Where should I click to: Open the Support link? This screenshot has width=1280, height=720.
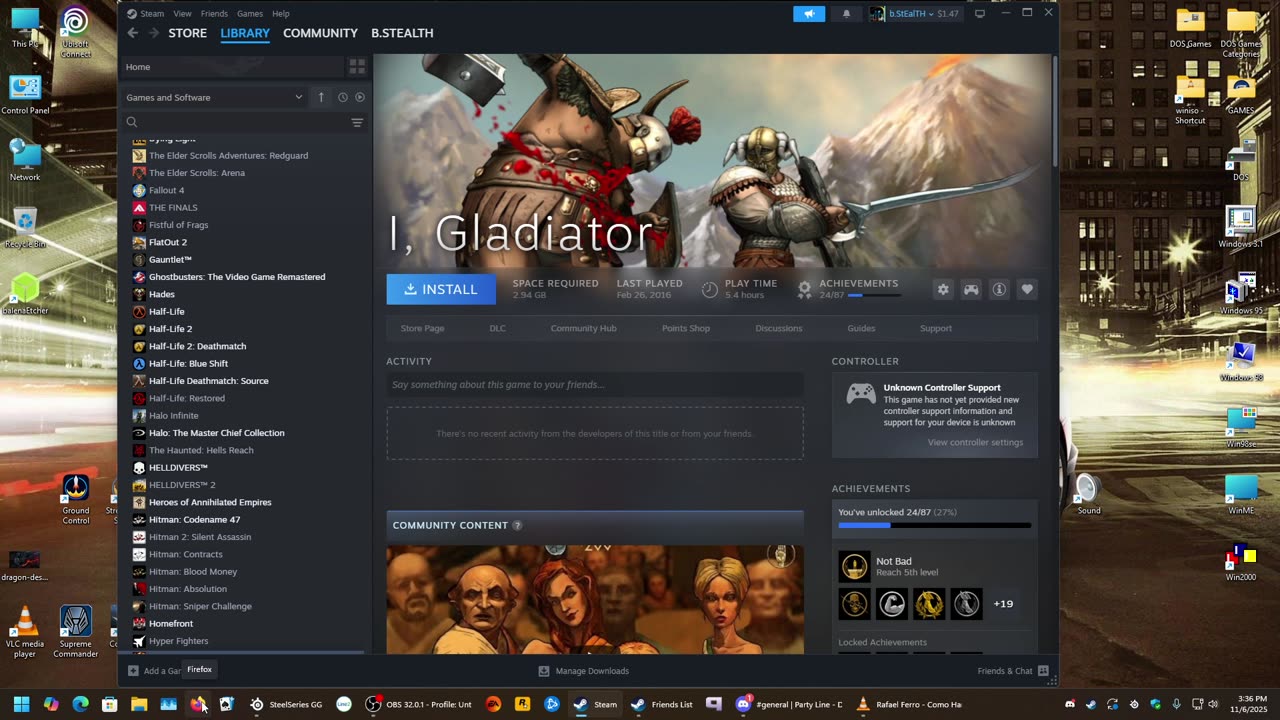936,328
